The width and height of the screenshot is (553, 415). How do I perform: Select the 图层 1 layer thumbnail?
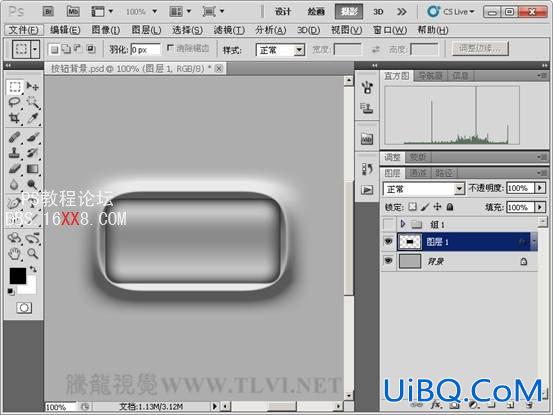[x=409, y=242]
